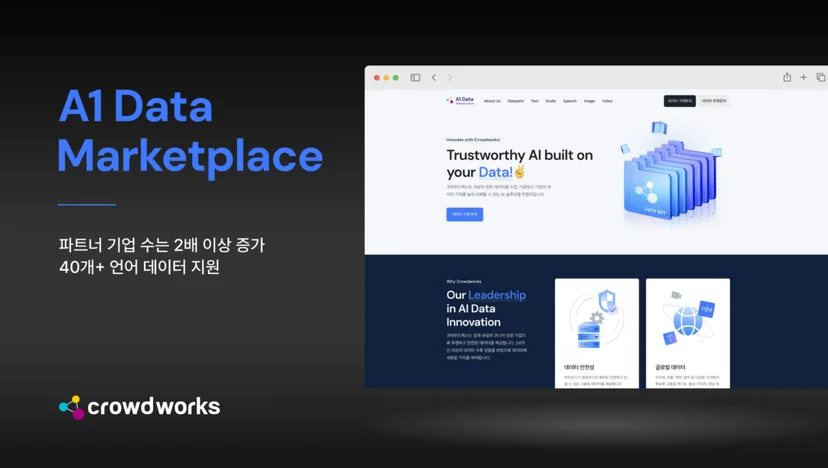This screenshot has width=828, height=468.
Task: Click the "Trustworthy AI built on" headline
Action: point(520,155)
